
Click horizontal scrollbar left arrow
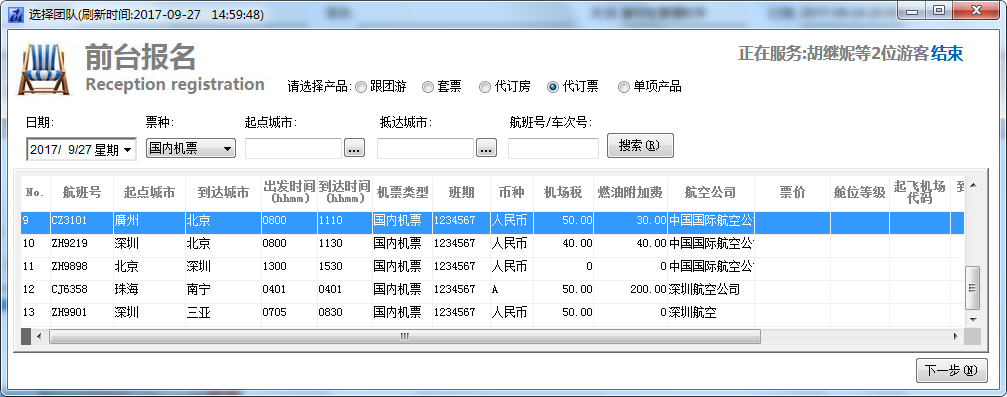click(39, 336)
